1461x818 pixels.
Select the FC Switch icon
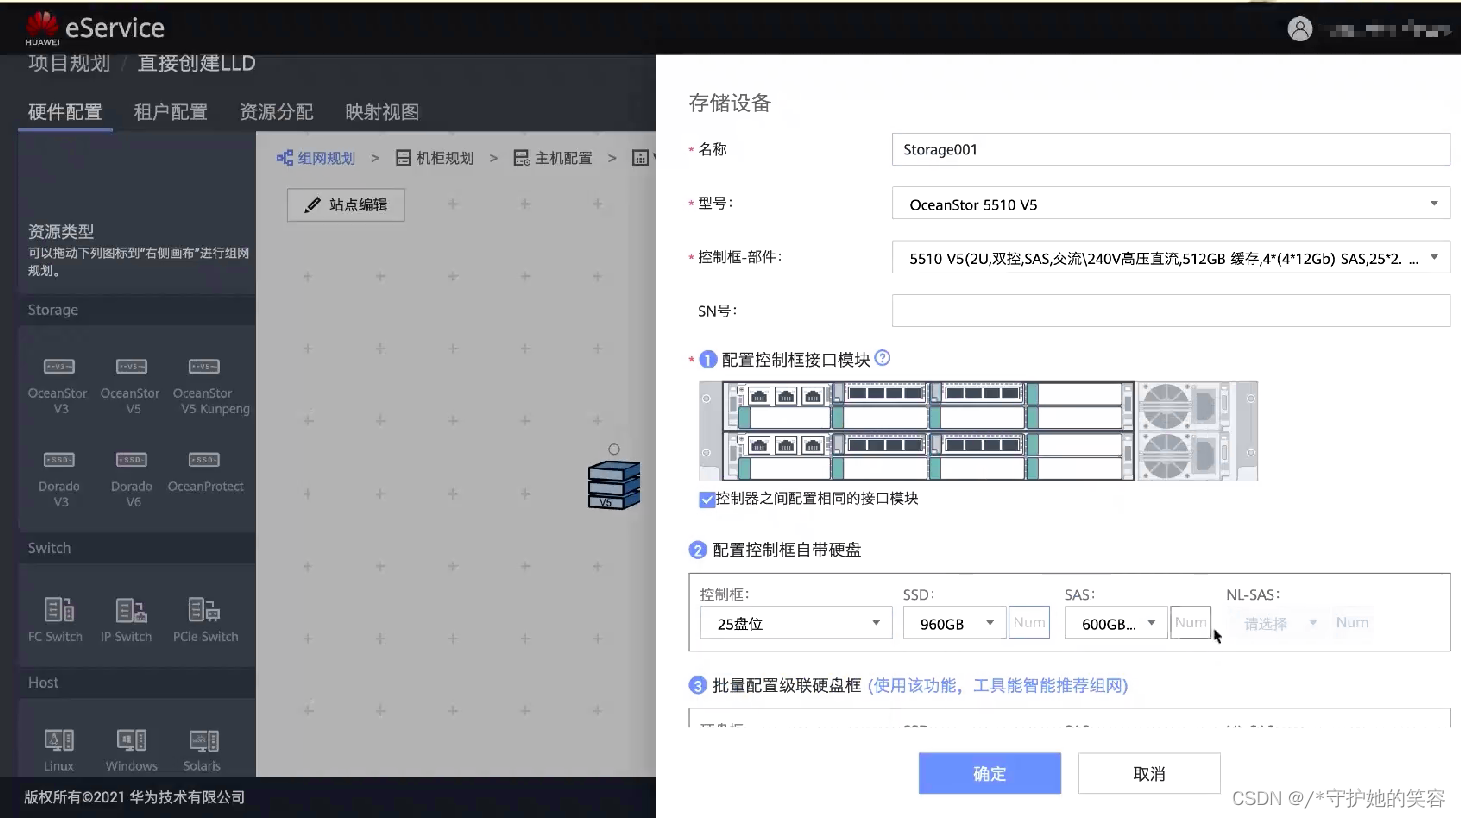coord(59,609)
